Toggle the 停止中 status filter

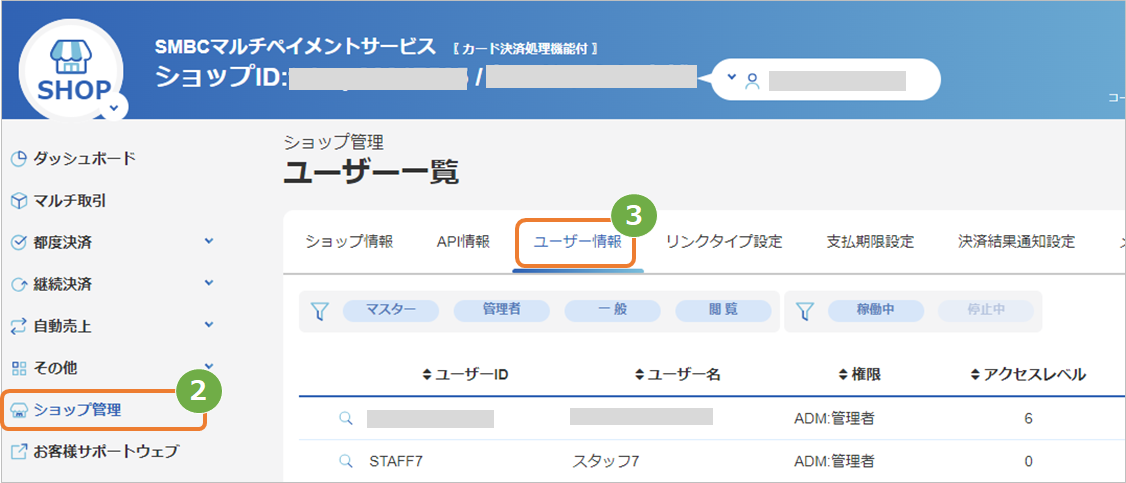pyautogui.click(x=986, y=310)
